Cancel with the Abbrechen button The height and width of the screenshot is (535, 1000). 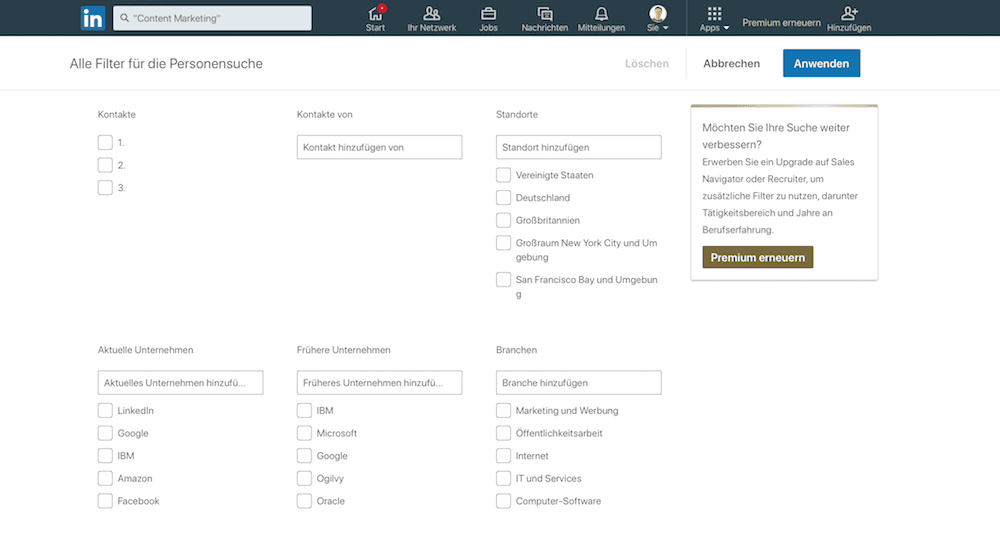[732, 63]
